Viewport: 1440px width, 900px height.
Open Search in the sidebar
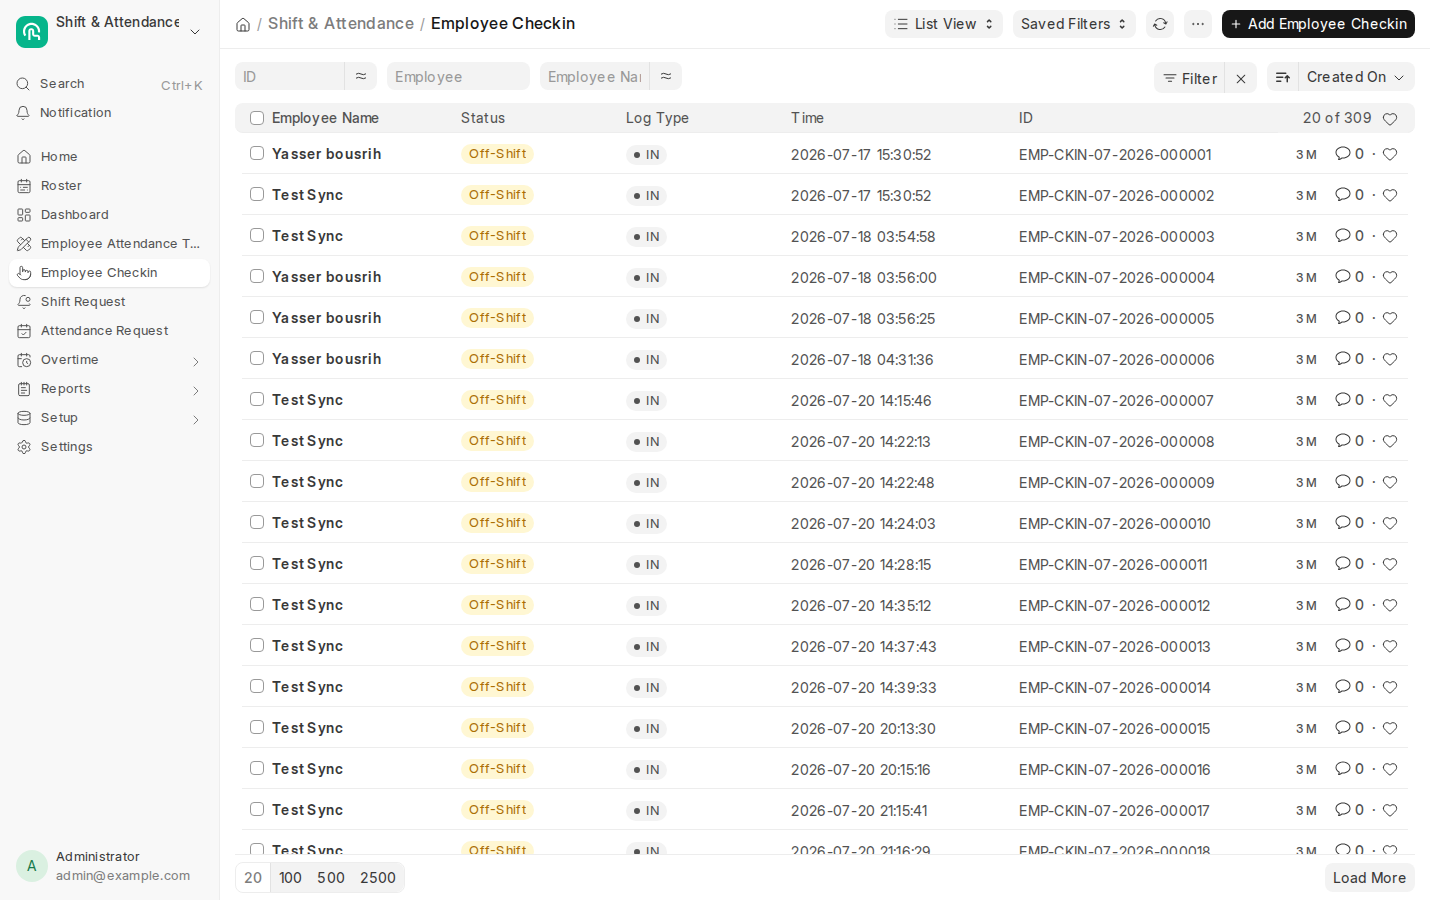(x=109, y=84)
